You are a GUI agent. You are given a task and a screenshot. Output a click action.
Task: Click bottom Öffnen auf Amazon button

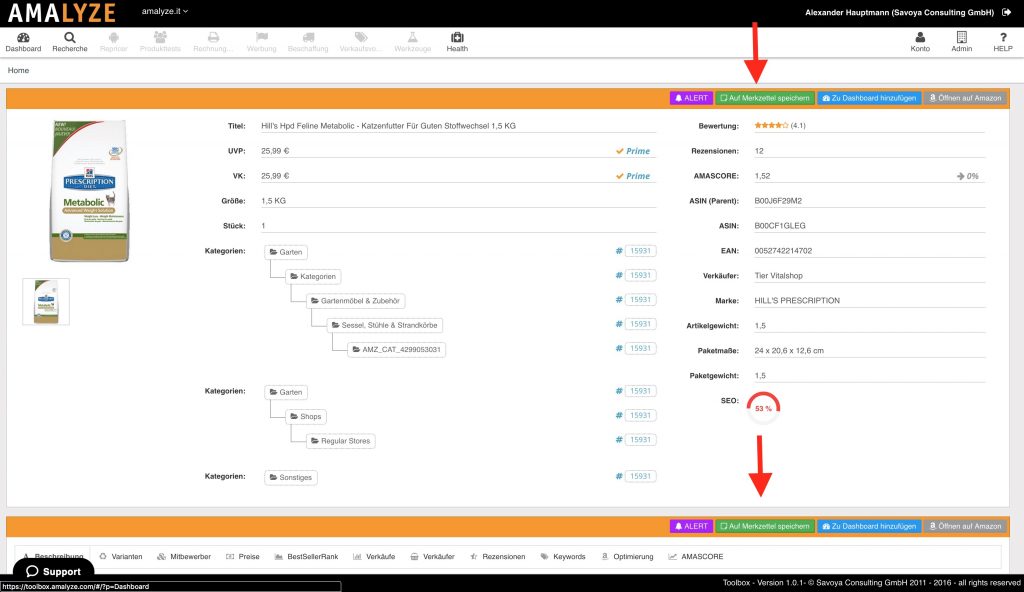(965, 526)
